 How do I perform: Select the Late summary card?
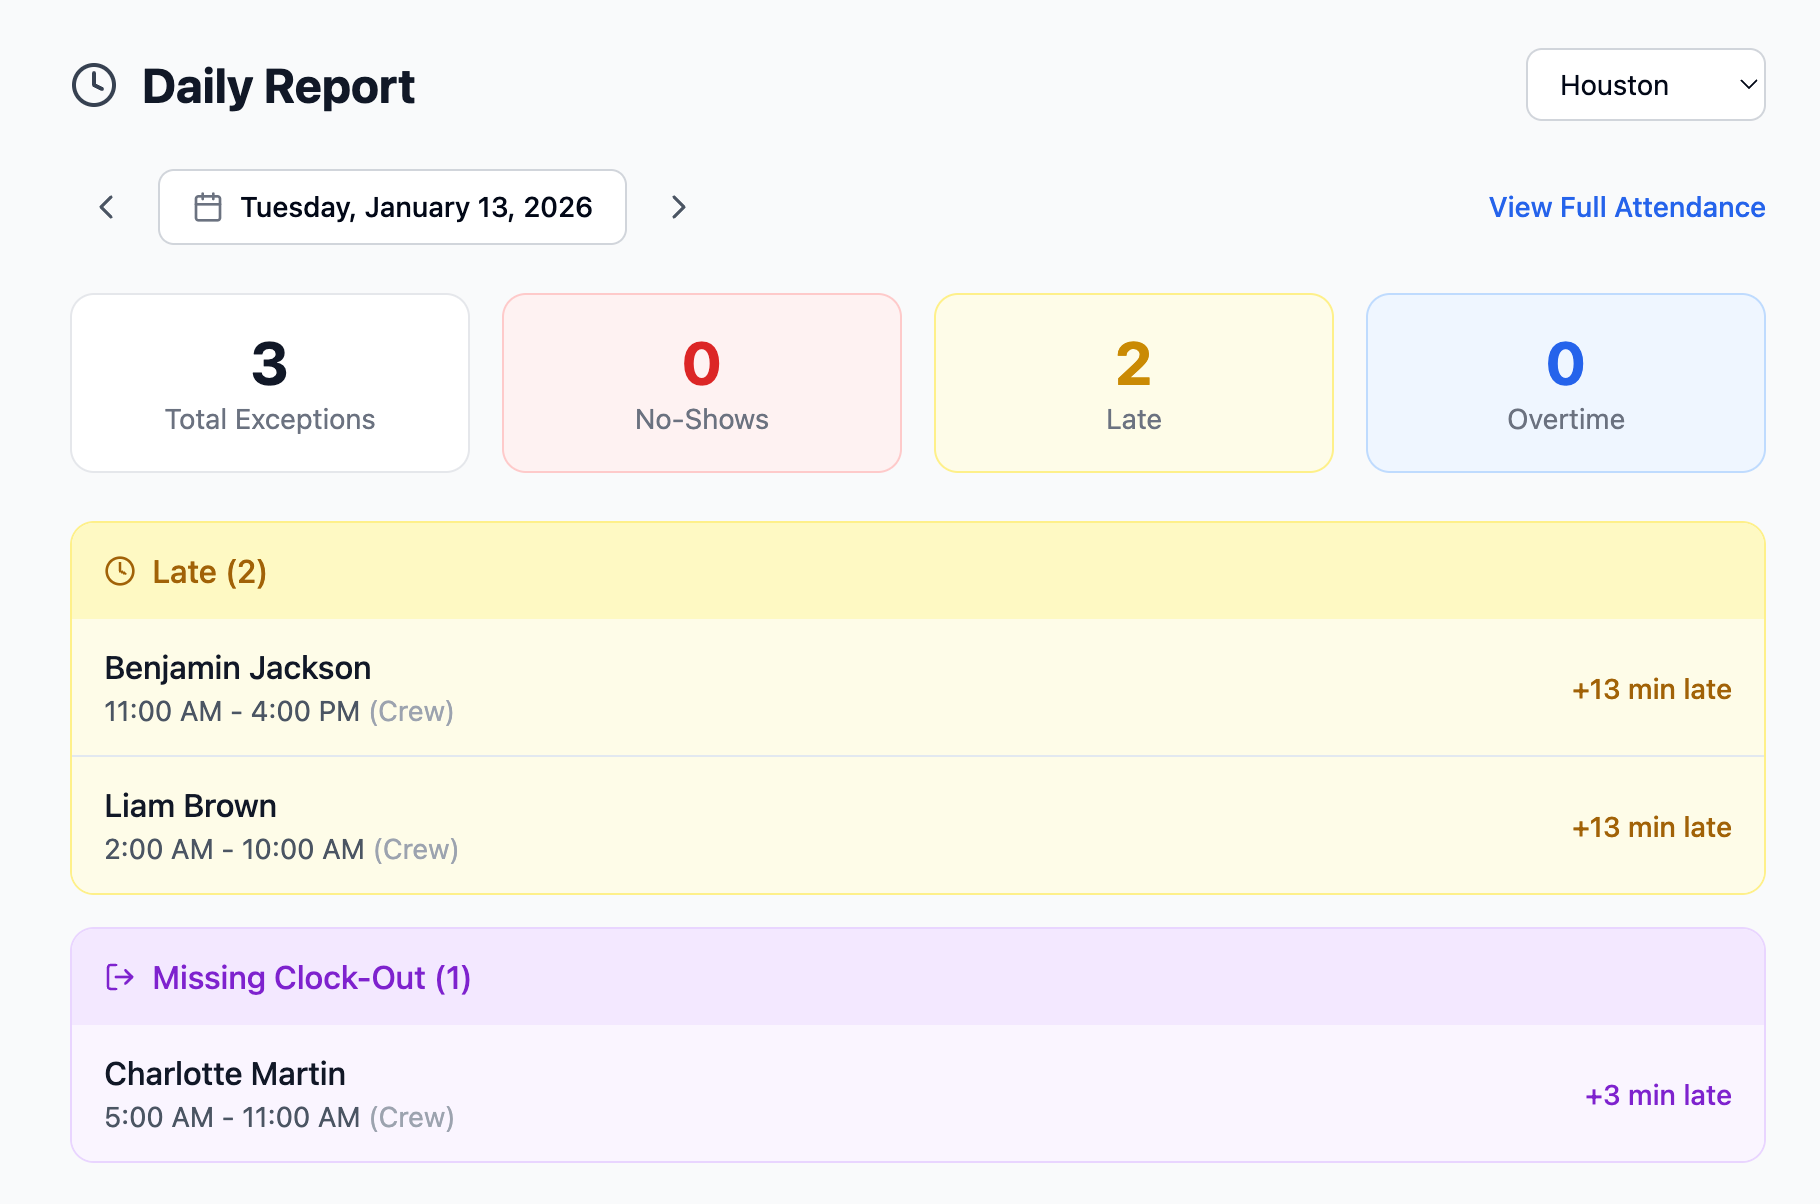[x=1133, y=383]
